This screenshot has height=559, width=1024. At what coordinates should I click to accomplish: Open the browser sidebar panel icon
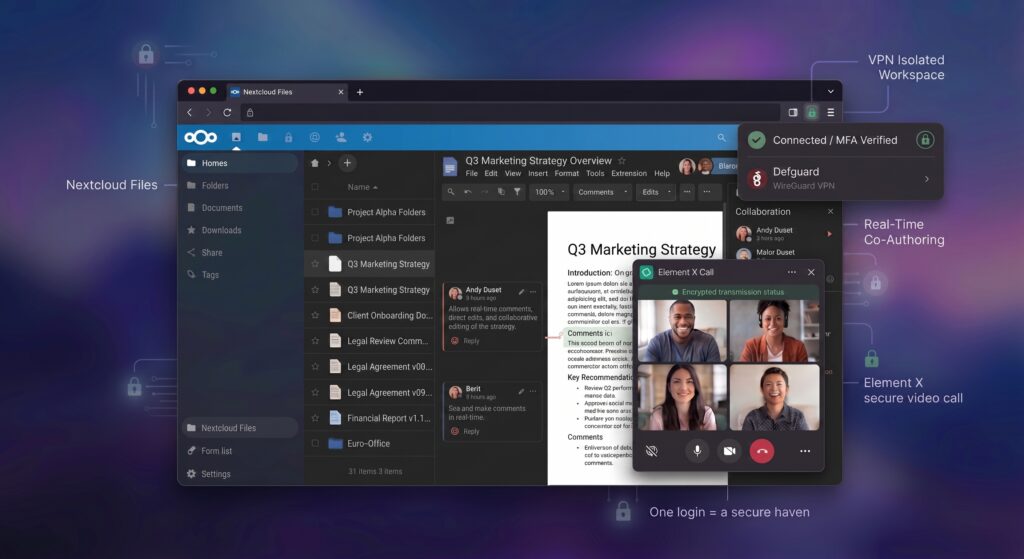(x=792, y=112)
